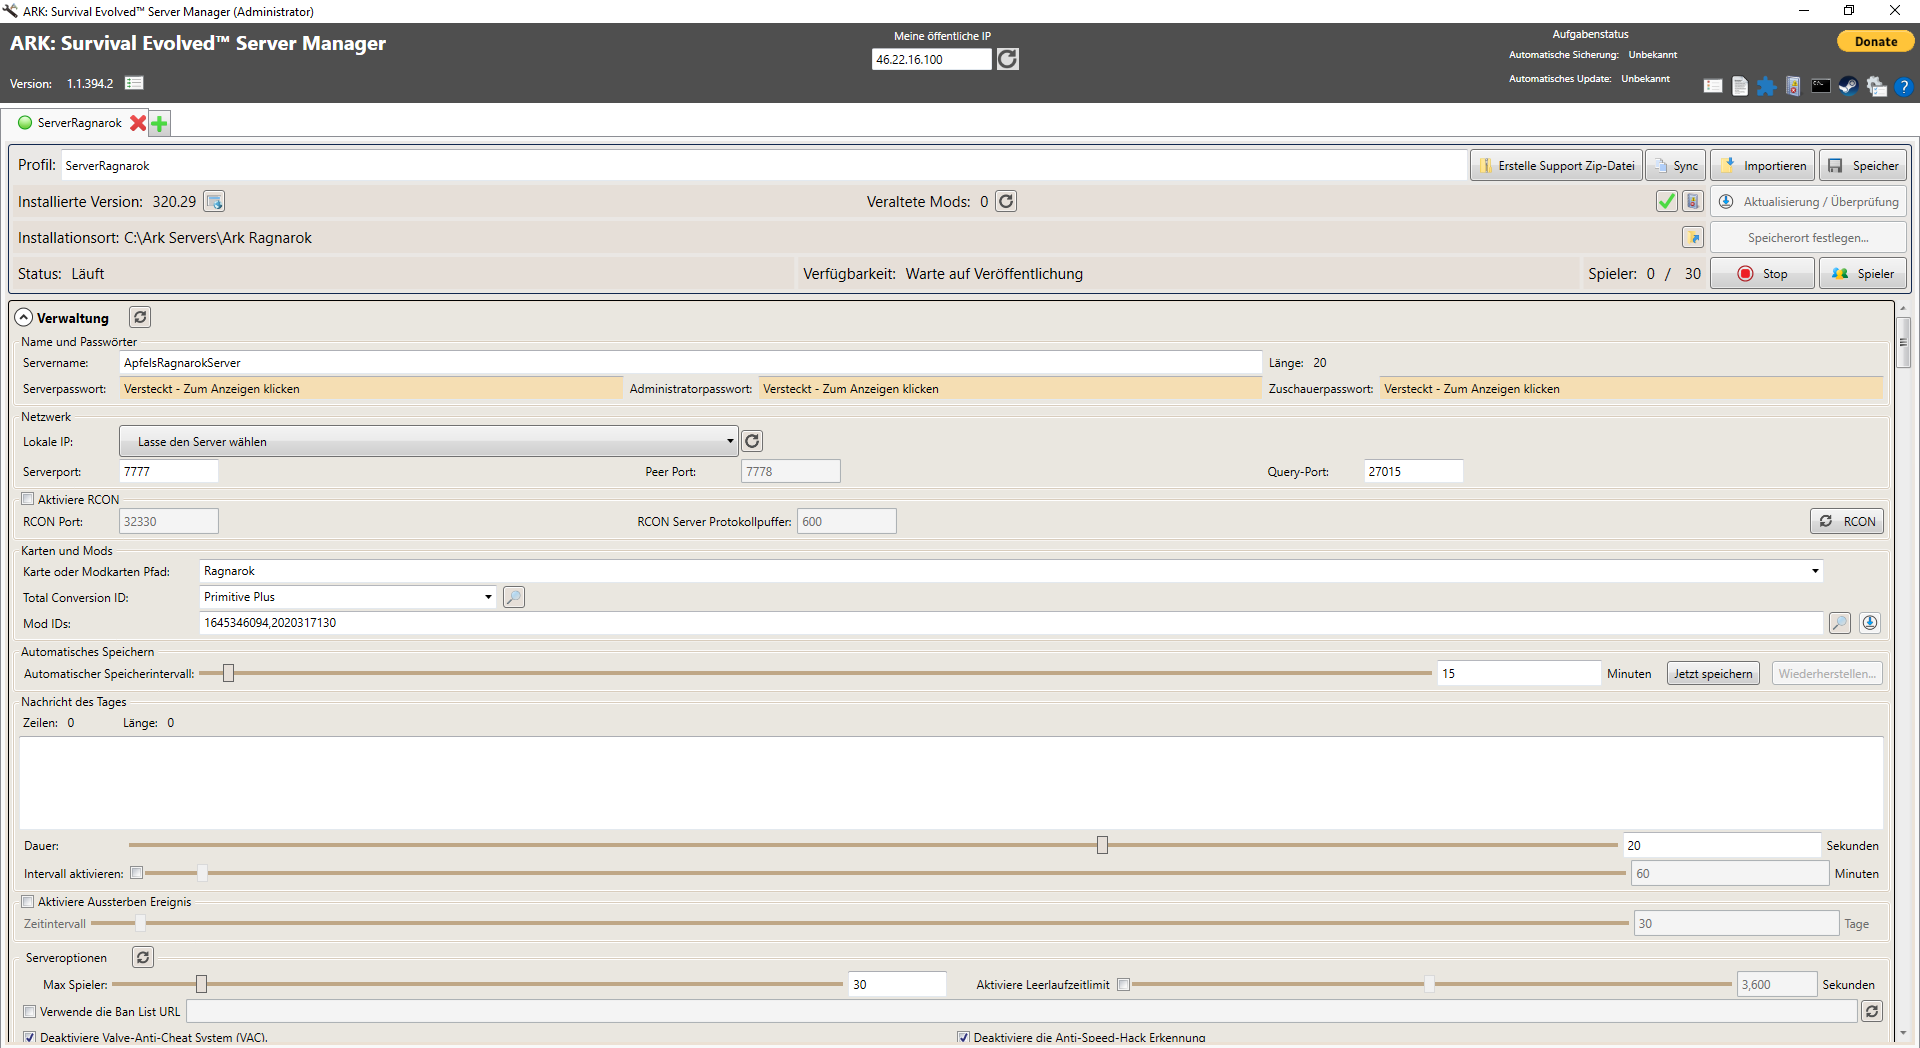The width and height of the screenshot is (1920, 1048).
Task: Add a new server profile with plus
Action: click(159, 123)
